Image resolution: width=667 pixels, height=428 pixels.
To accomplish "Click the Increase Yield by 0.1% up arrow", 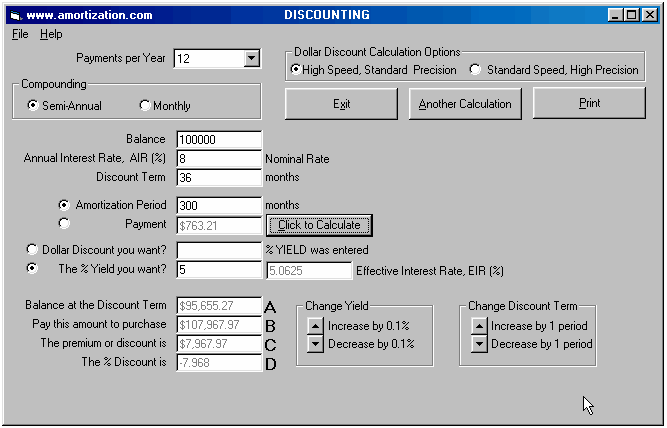I will click(315, 325).
